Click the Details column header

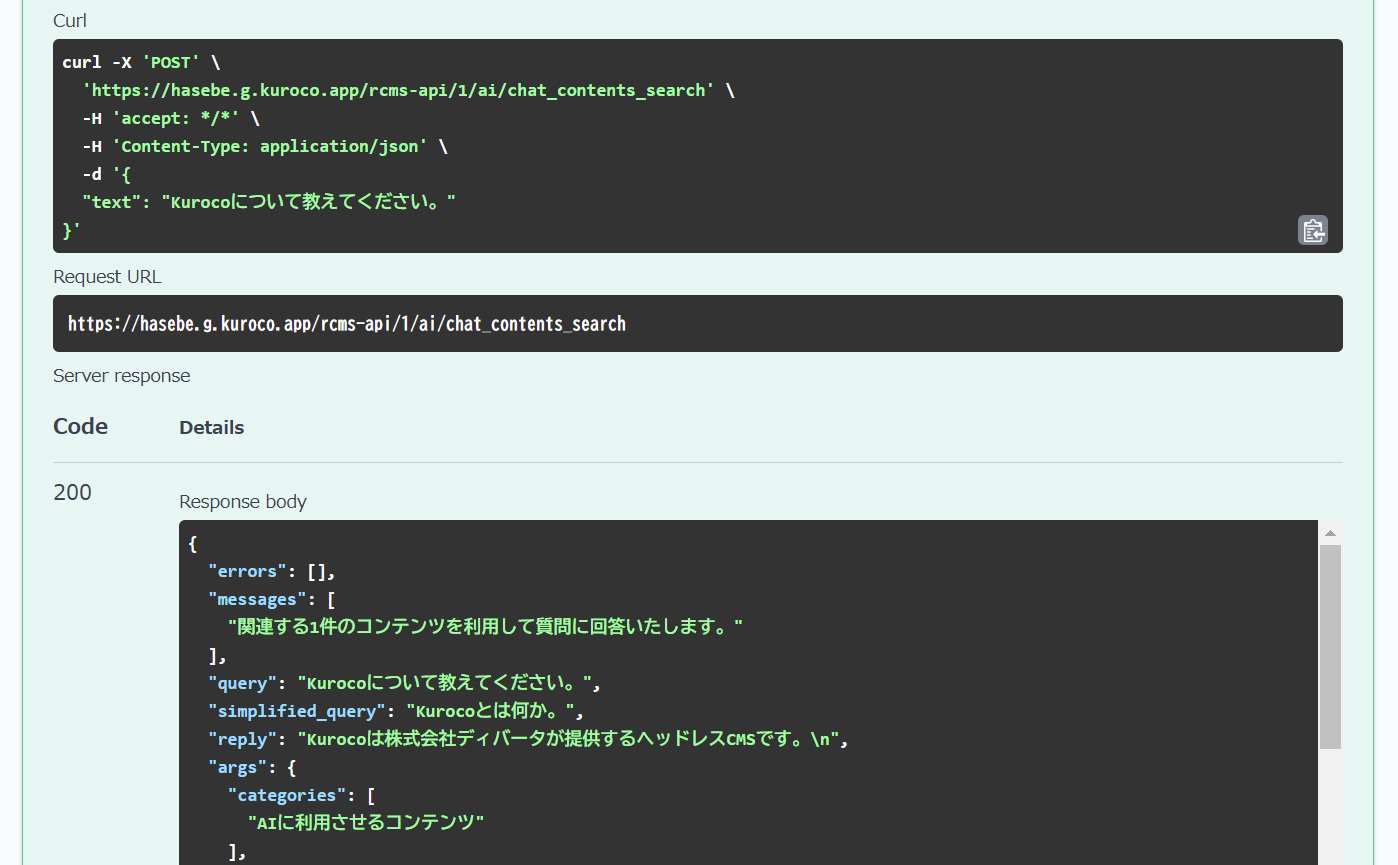click(x=211, y=427)
